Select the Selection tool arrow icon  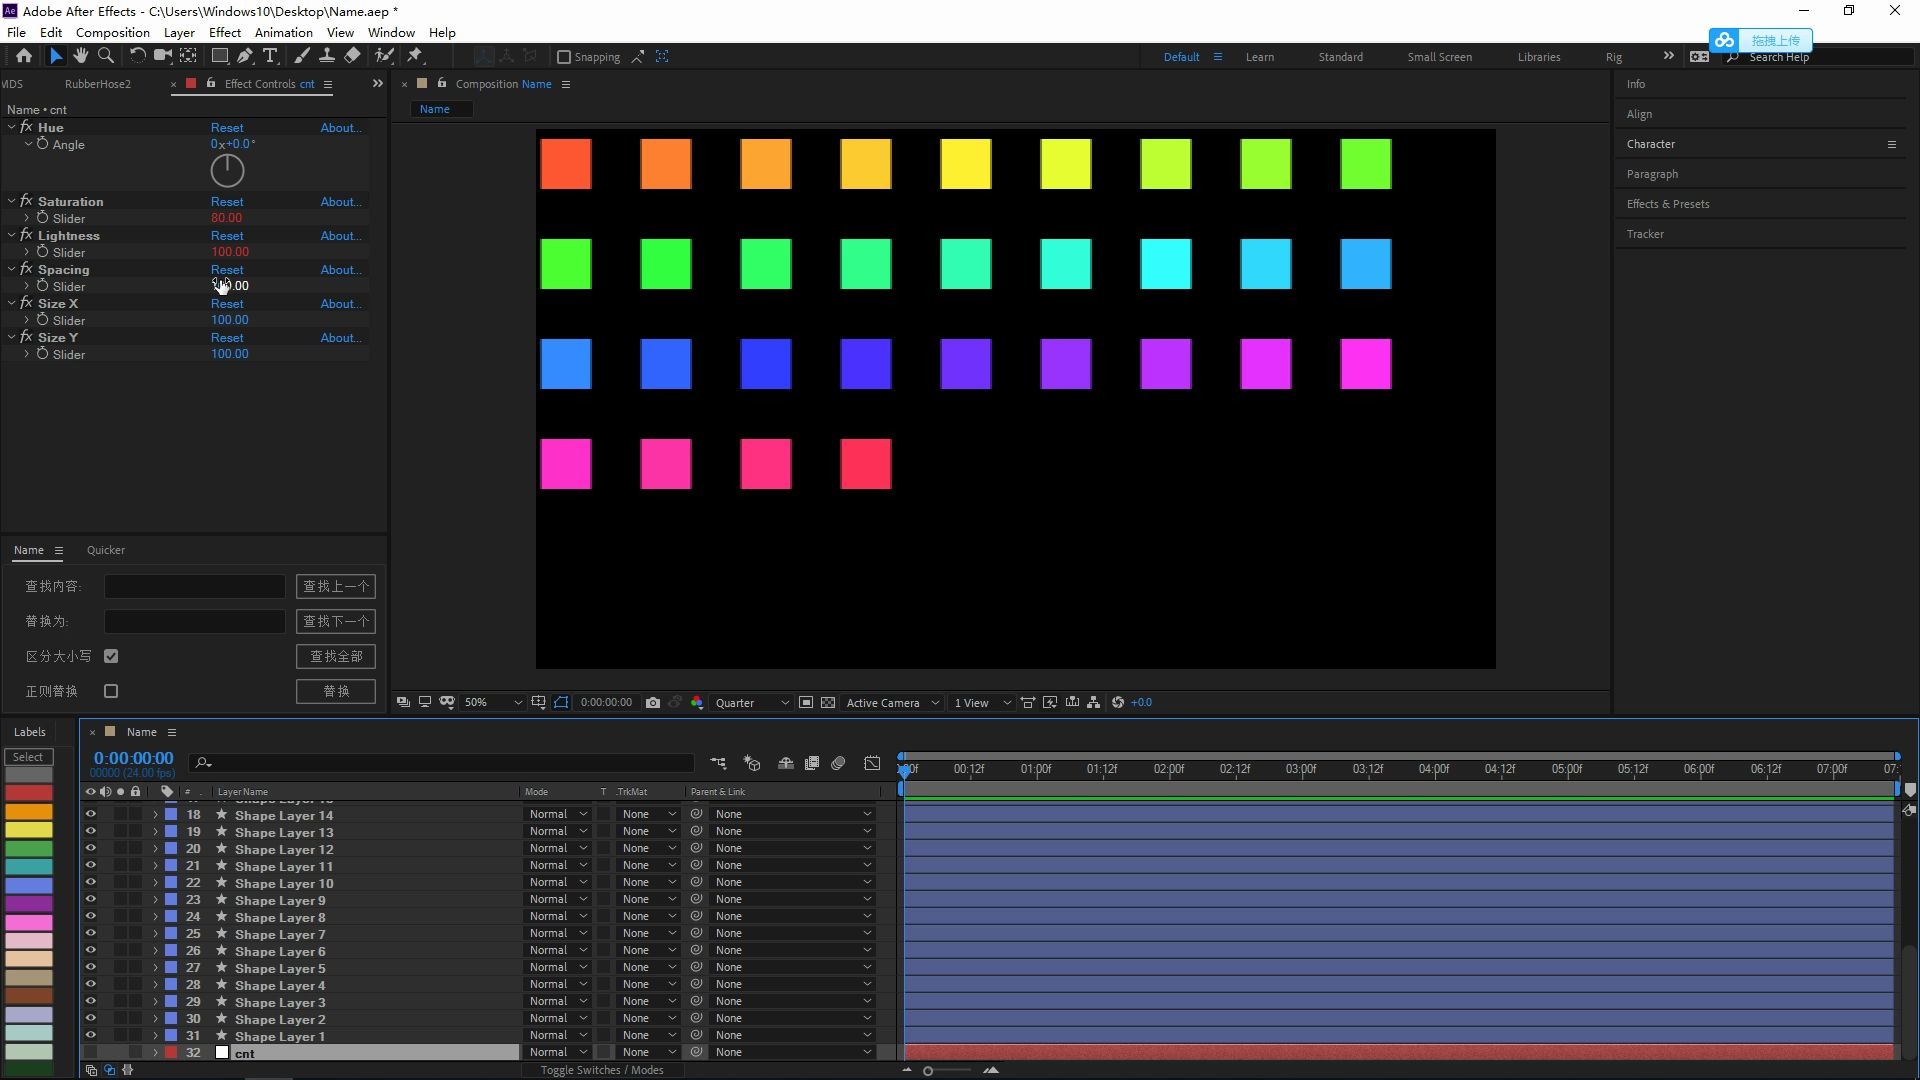click(53, 55)
